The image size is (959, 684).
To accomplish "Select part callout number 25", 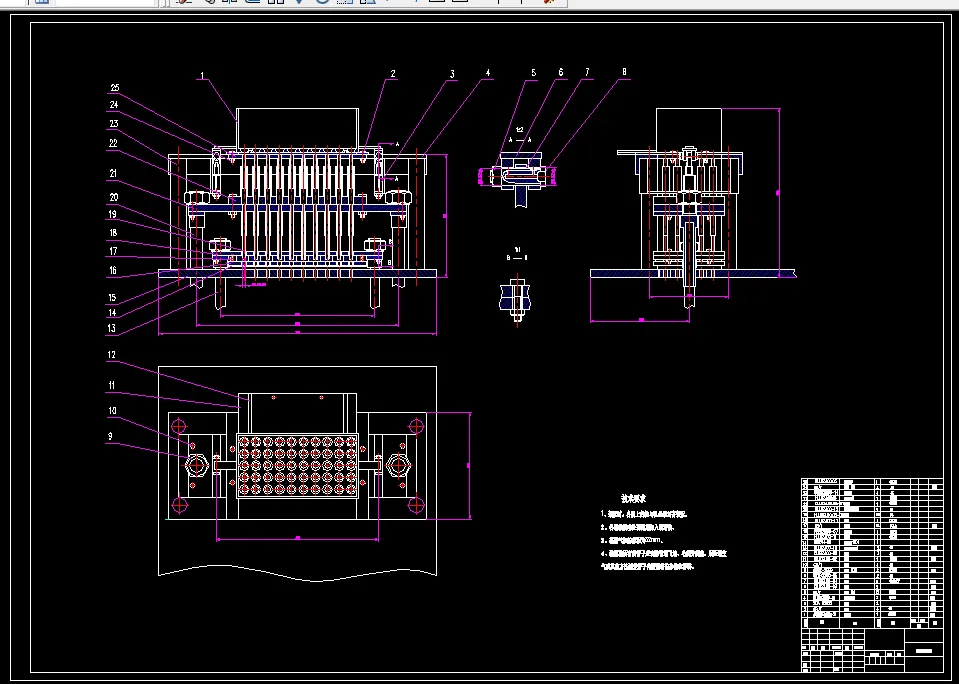I will 114,88.
